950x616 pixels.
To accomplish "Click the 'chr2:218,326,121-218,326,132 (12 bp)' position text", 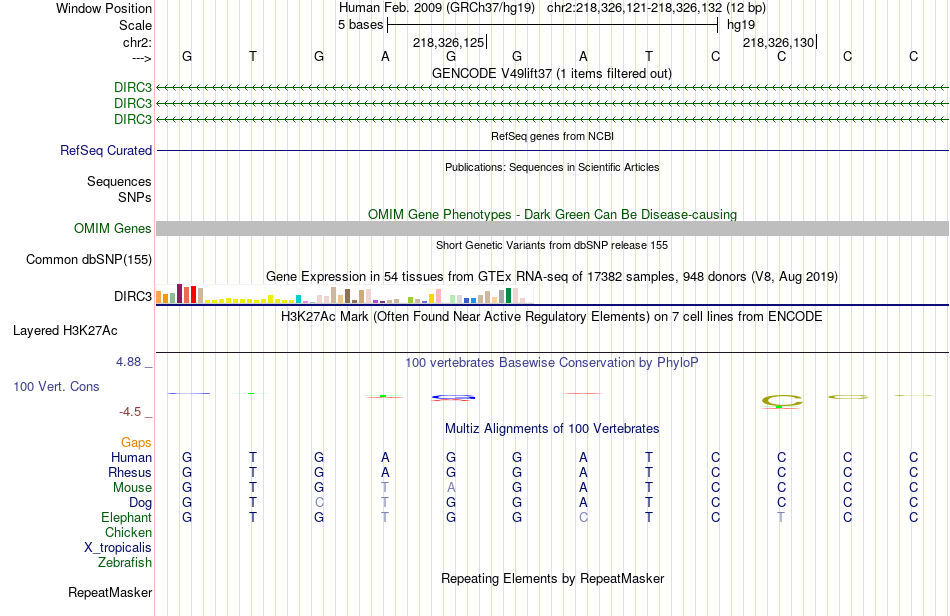I will pos(656,8).
